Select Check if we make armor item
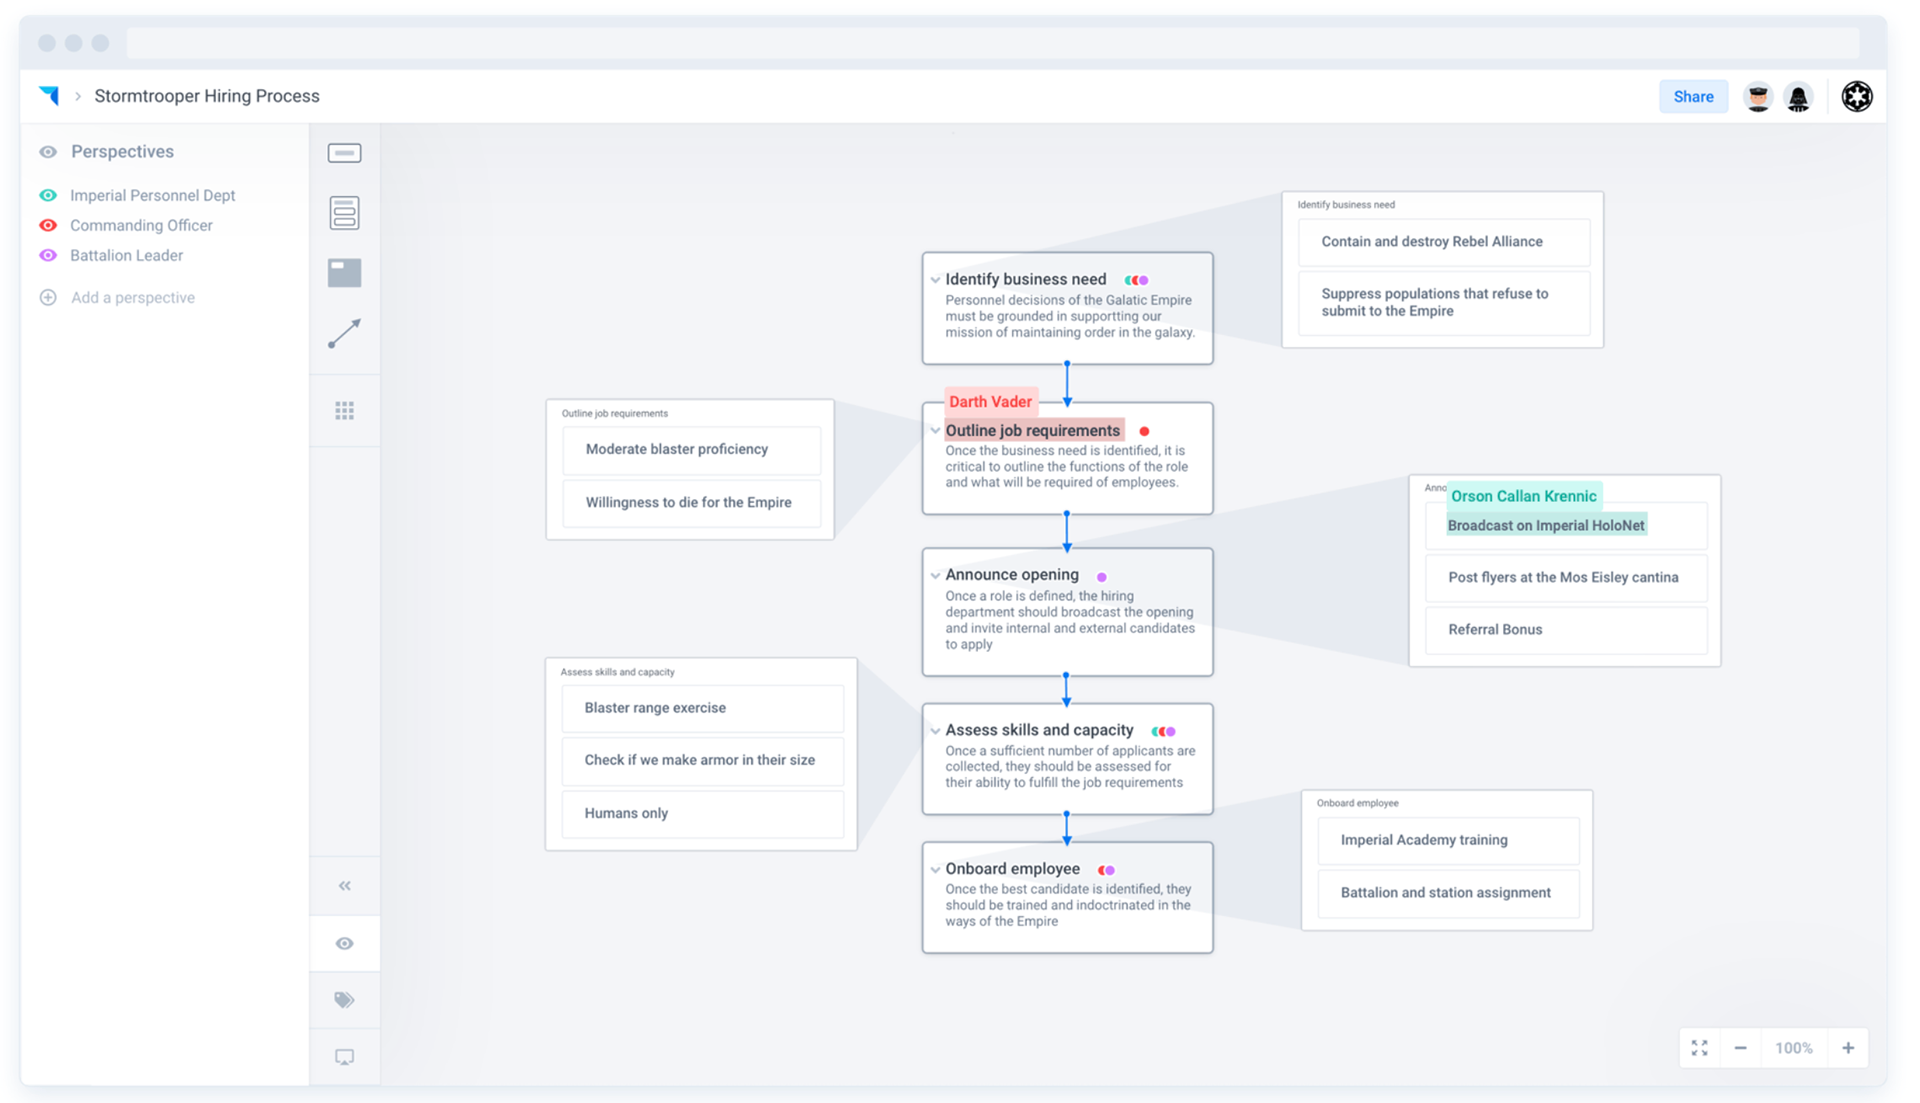Image resolution: width=1920 pixels, height=1103 pixels. (x=702, y=761)
